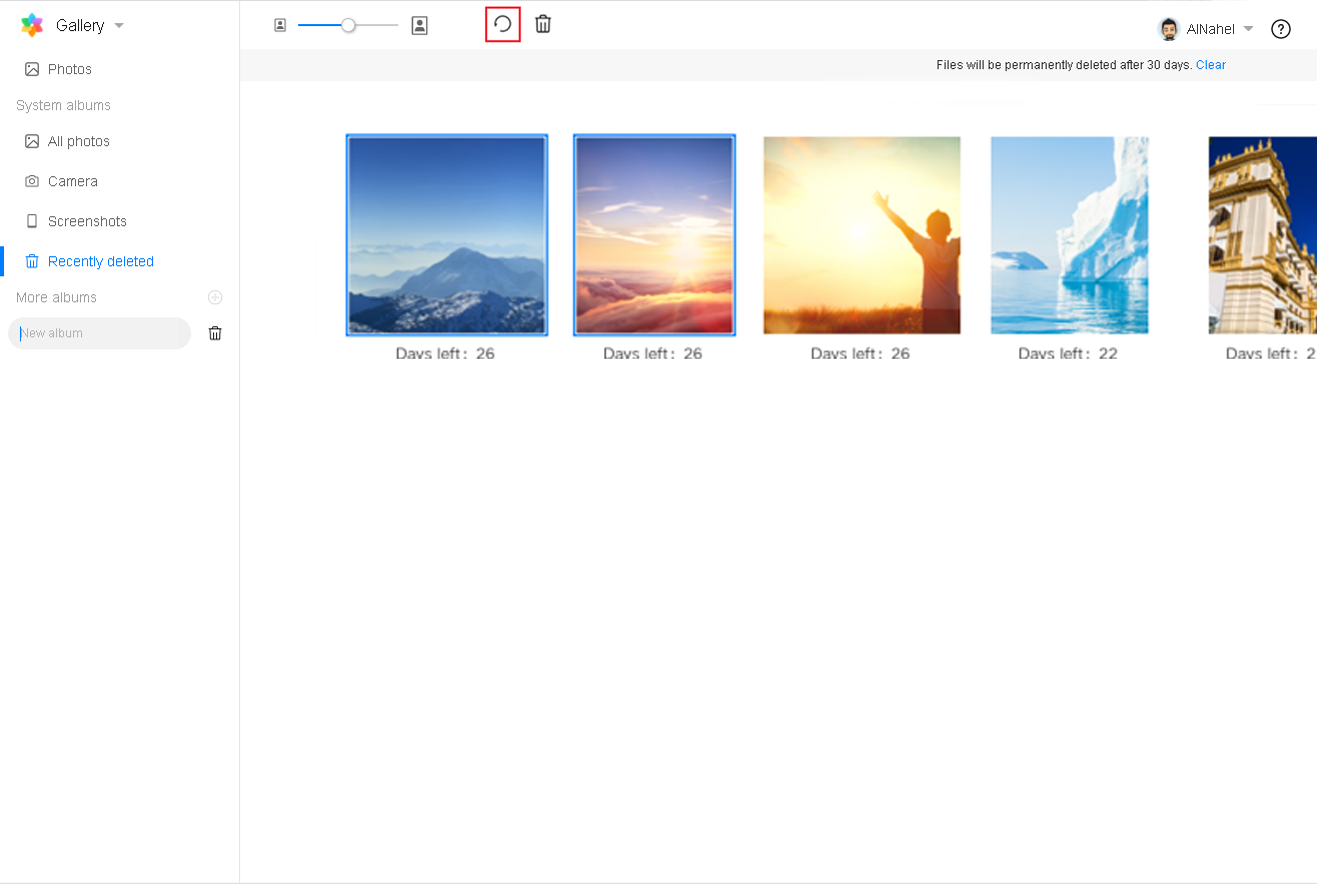Click the thumbnail size slider handle

click(348, 26)
